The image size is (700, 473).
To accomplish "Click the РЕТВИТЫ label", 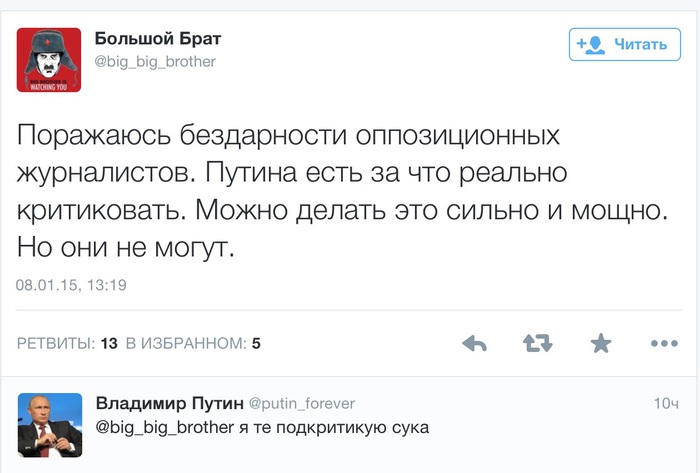I will point(56,343).
